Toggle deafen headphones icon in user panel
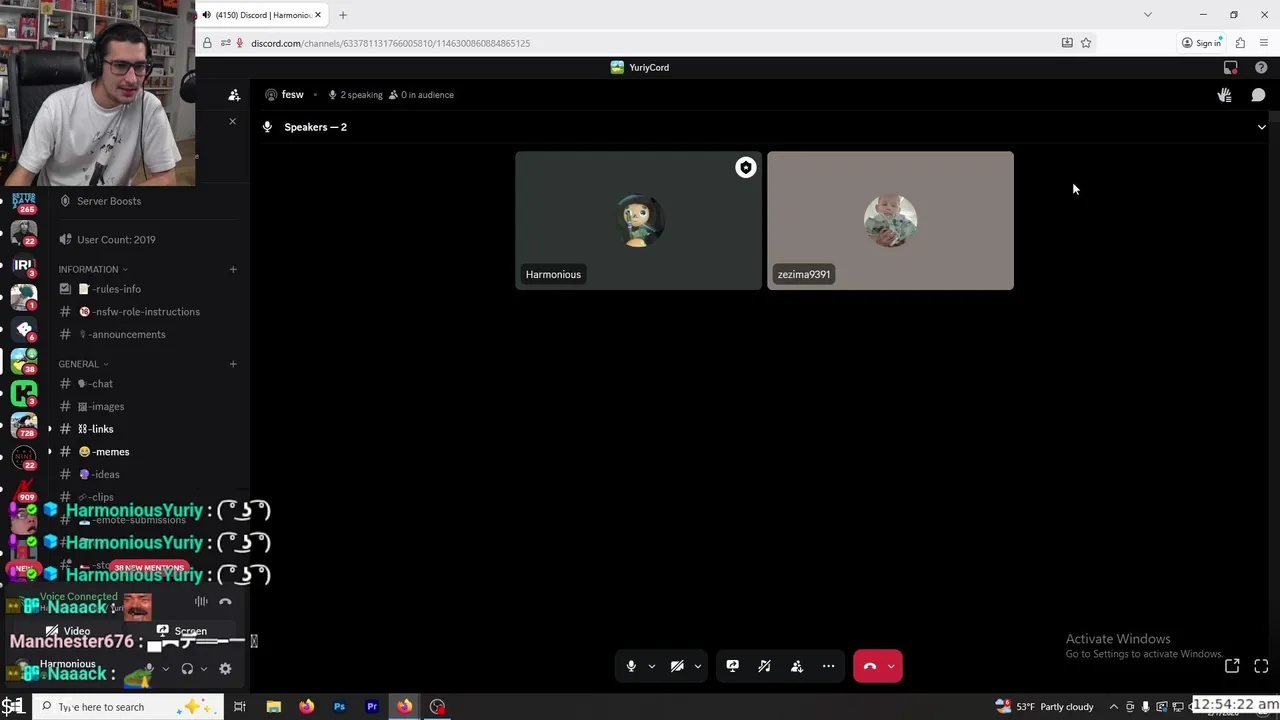The height and width of the screenshot is (720, 1280). tap(187, 669)
